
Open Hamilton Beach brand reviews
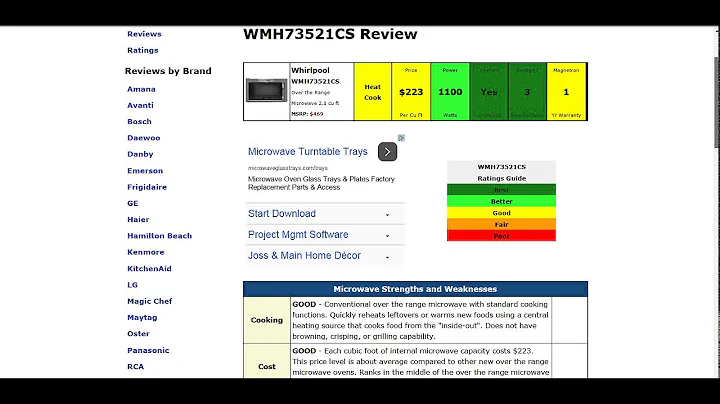(x=159, y=236)
